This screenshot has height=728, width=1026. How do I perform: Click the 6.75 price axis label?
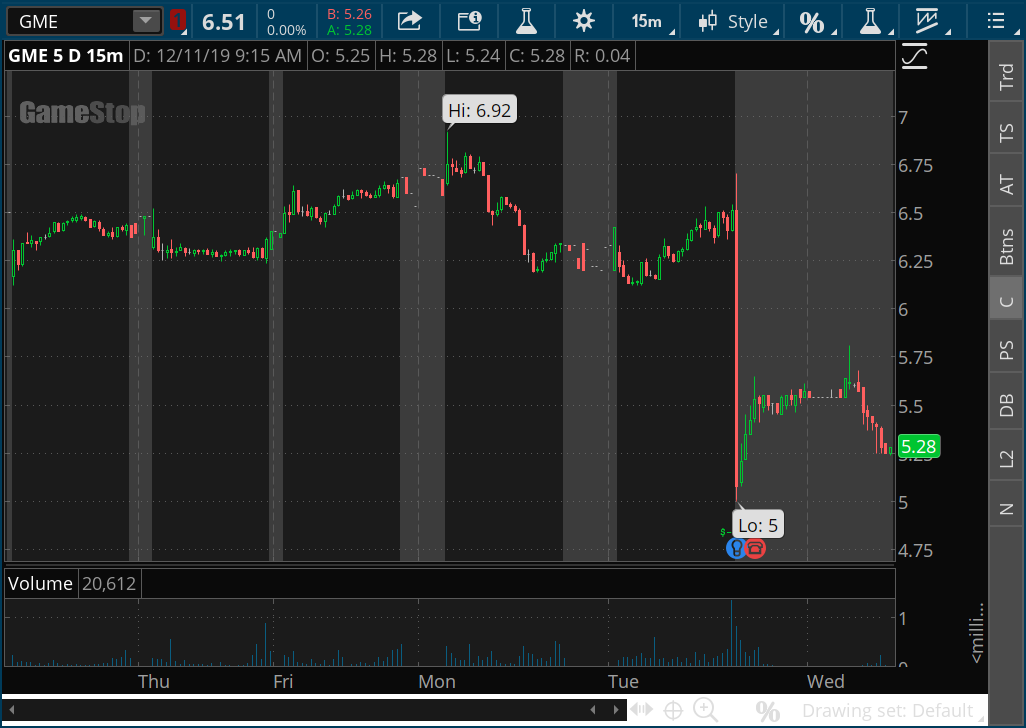(915, 165)
